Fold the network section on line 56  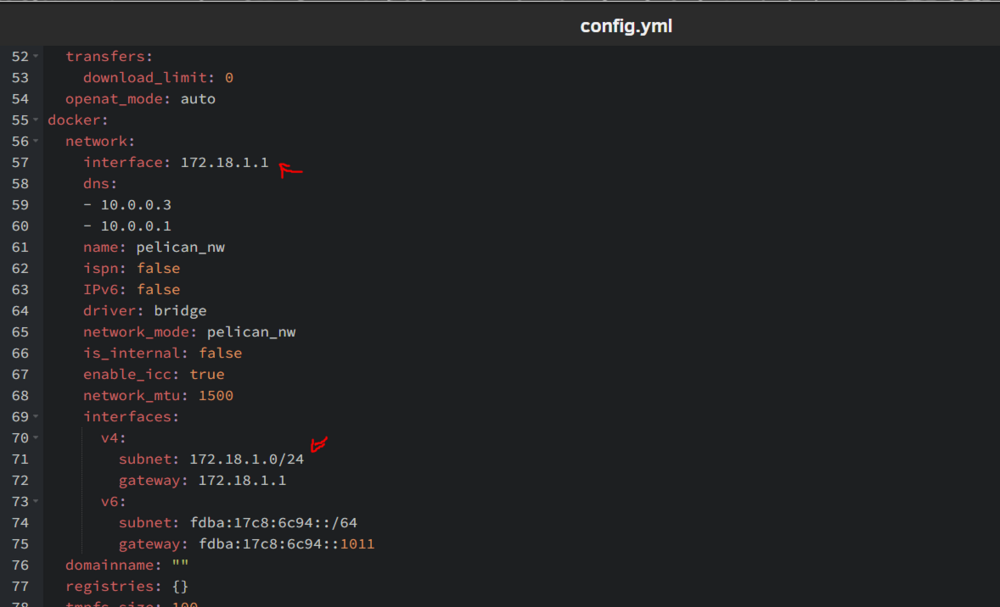(36, 141)
